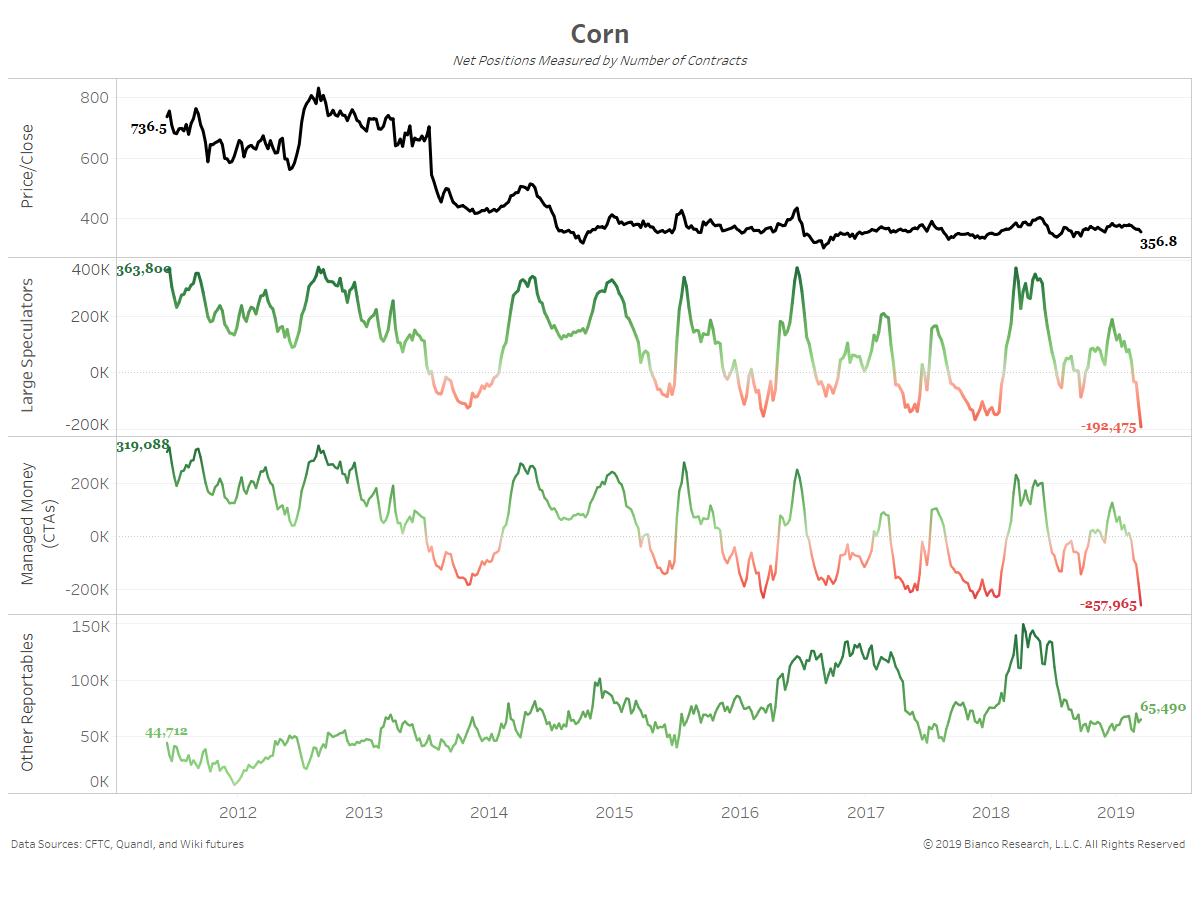This screenshot has height=900, width=1200.
Task: Select the -257,965 Managed Money end label
Action: [1109, 605]
